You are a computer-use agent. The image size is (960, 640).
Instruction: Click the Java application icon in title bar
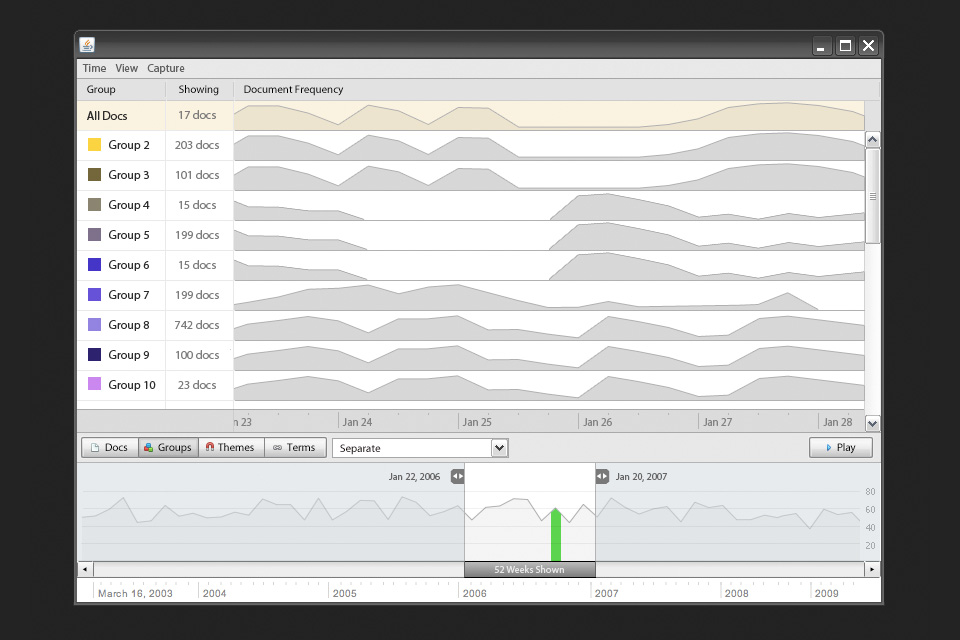coord(88,45)
